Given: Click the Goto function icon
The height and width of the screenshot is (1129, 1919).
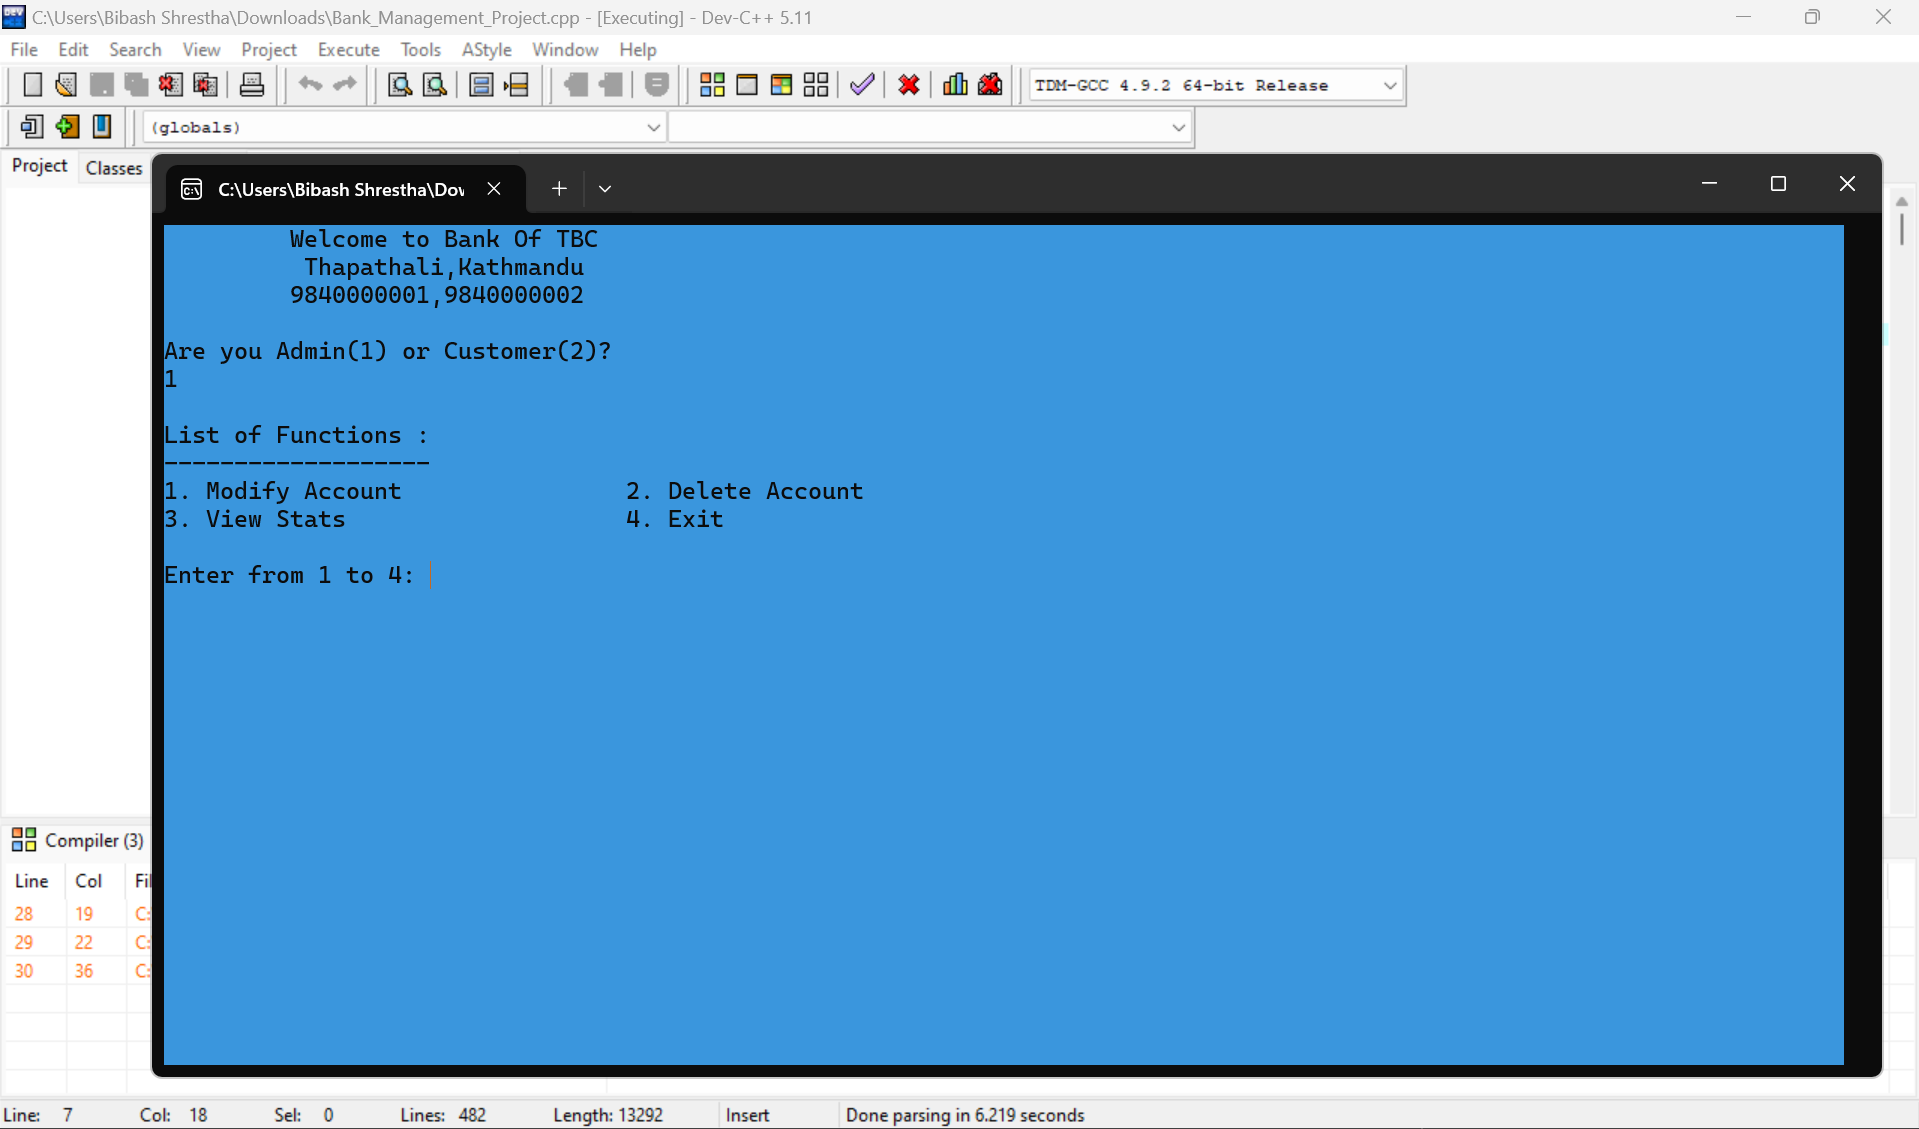Looking at the screenshot, I should tap(481, 85).
